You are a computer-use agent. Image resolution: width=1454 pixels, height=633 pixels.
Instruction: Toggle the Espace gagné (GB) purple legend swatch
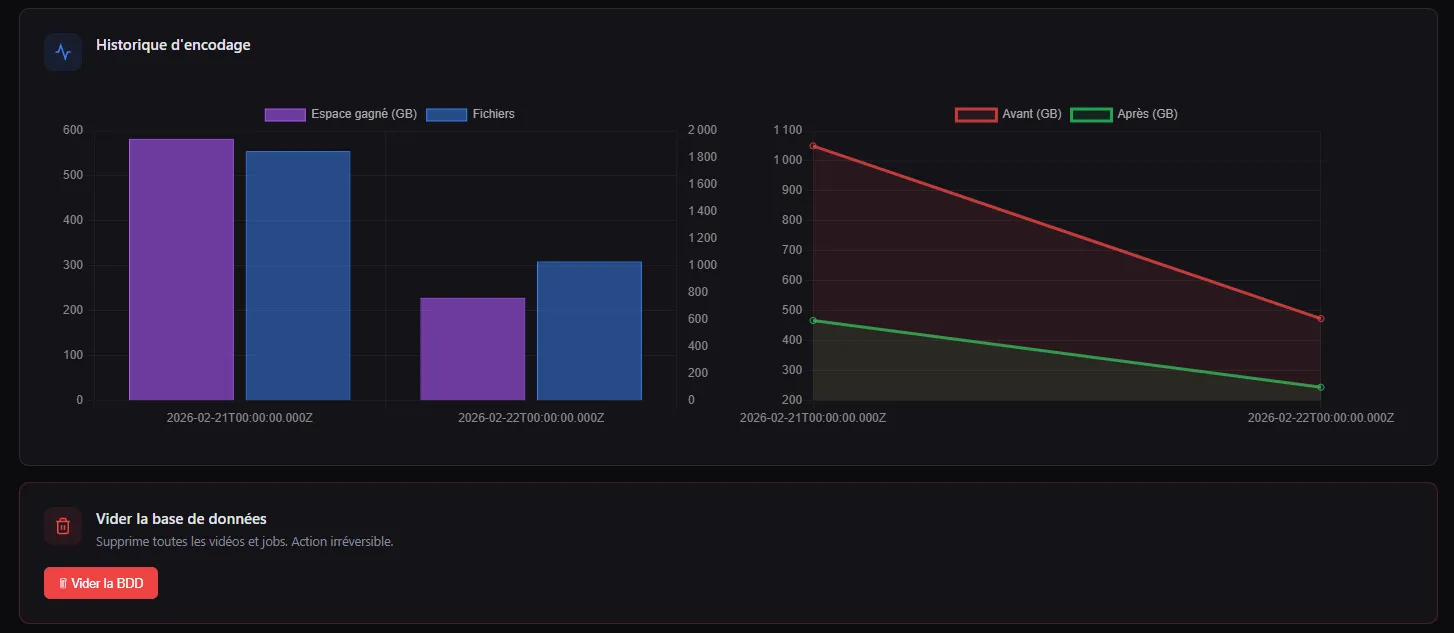pos(285,114)
